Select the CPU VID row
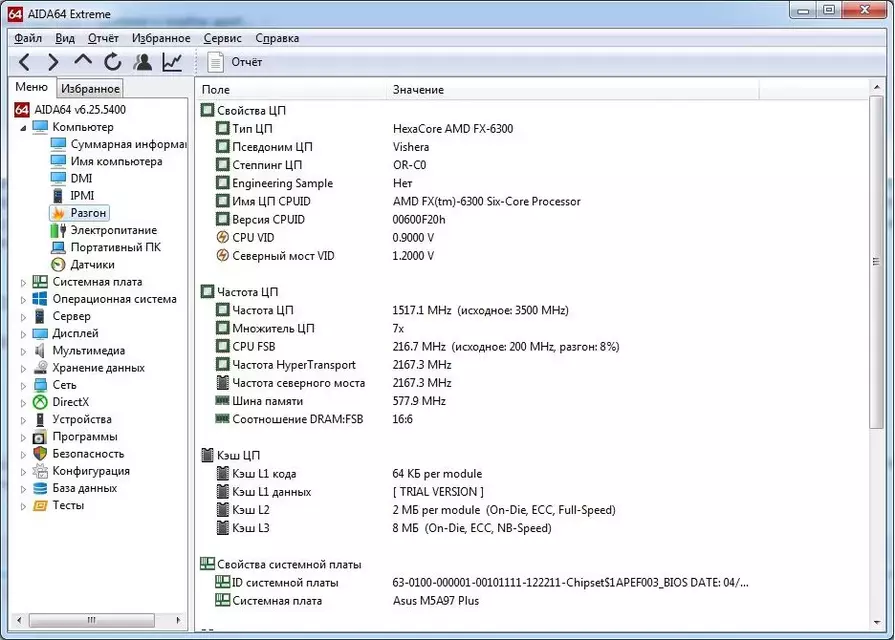The width and height of the screenshot is (895, 640). (x=531, y=238)
